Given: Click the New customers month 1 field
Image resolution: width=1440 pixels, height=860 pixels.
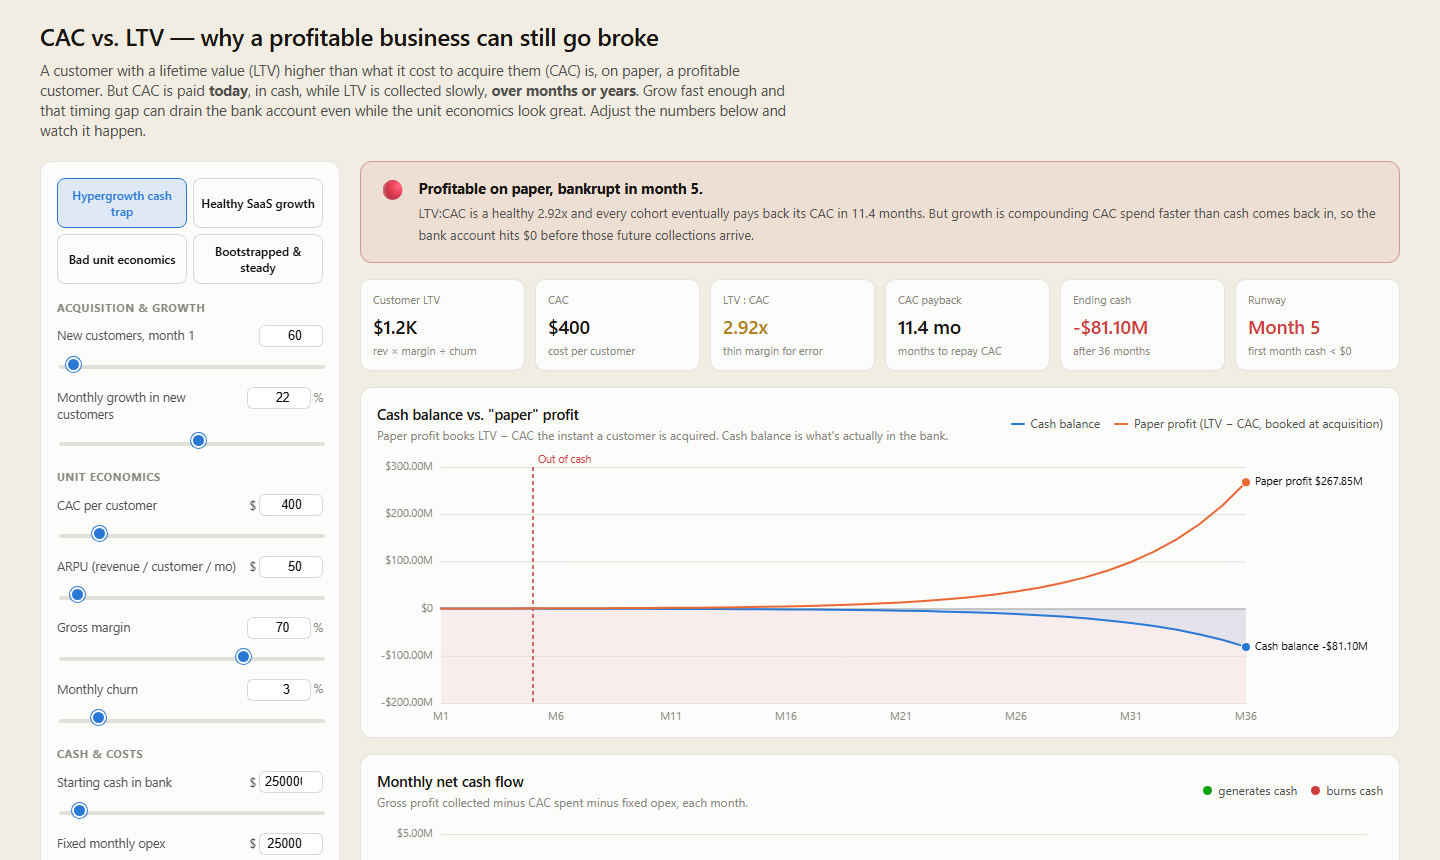Looking at the screenshot, I should pyautogui.click(x=291, y=336).
